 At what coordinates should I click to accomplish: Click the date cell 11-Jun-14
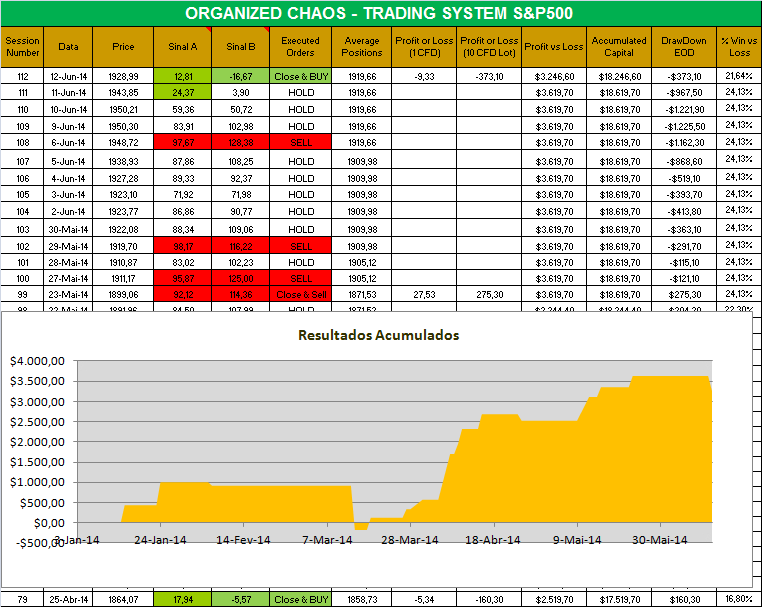(x=68, y=92)
